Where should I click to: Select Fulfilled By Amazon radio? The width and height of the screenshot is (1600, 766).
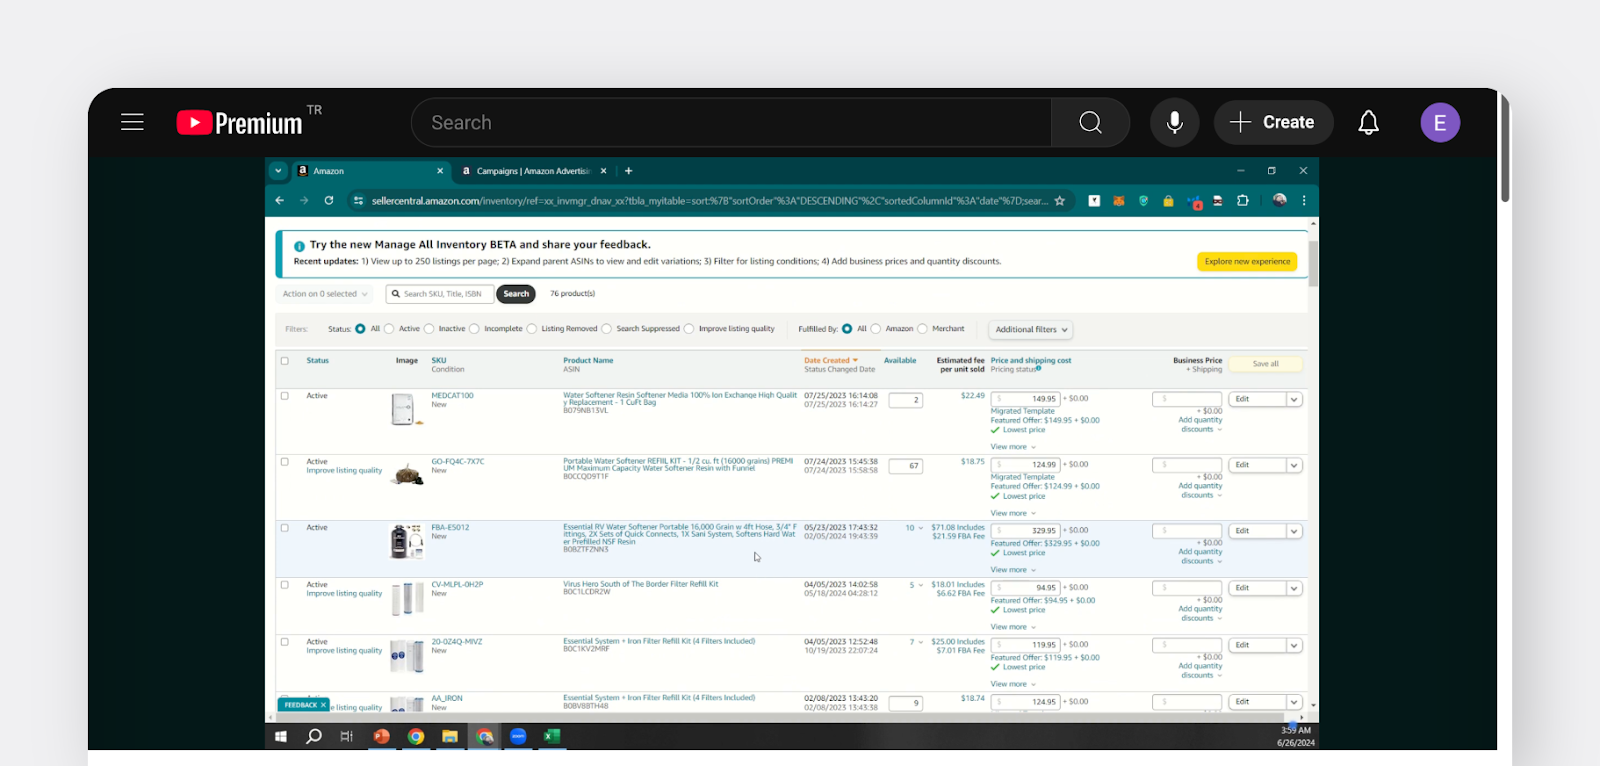point(876,329)
